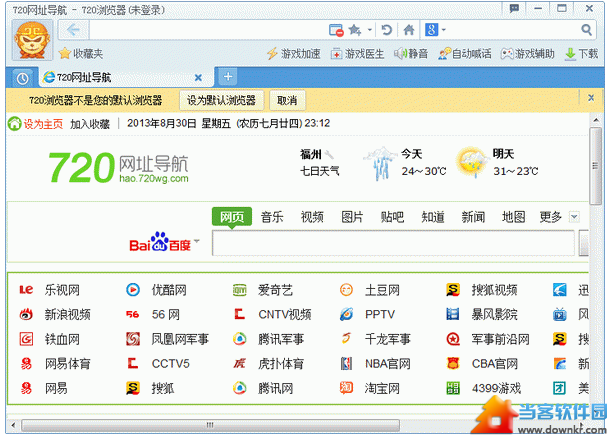
Task: Select the 地图 search tab
Action: 513,217
